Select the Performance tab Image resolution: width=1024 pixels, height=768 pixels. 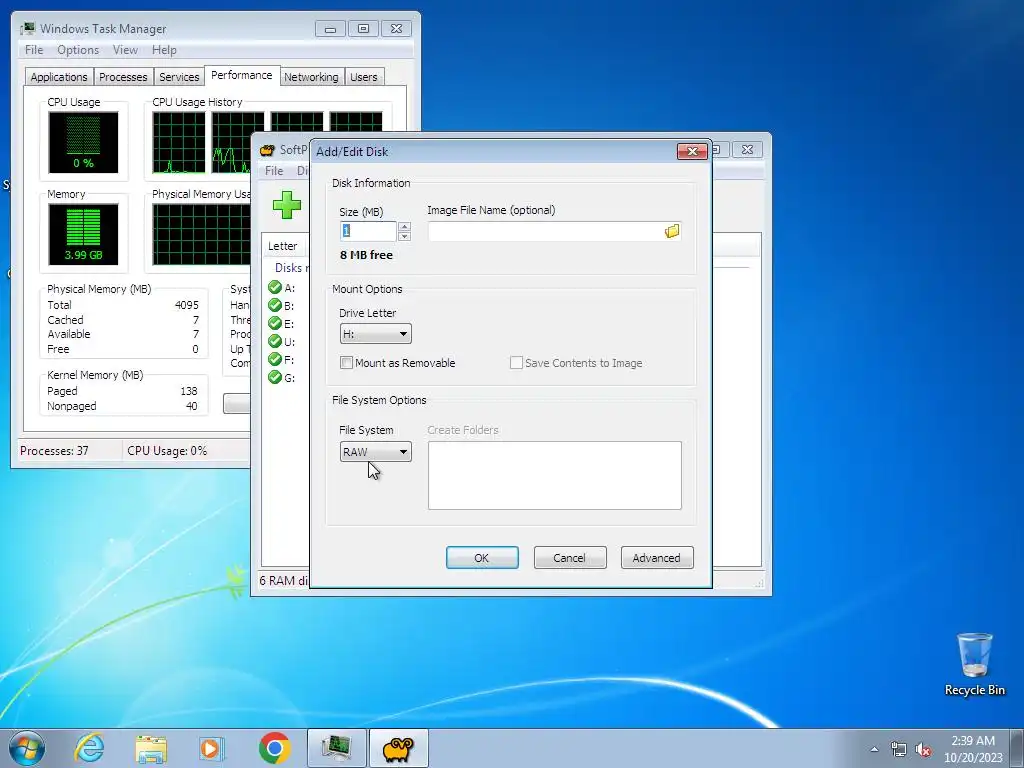point(242,75)
